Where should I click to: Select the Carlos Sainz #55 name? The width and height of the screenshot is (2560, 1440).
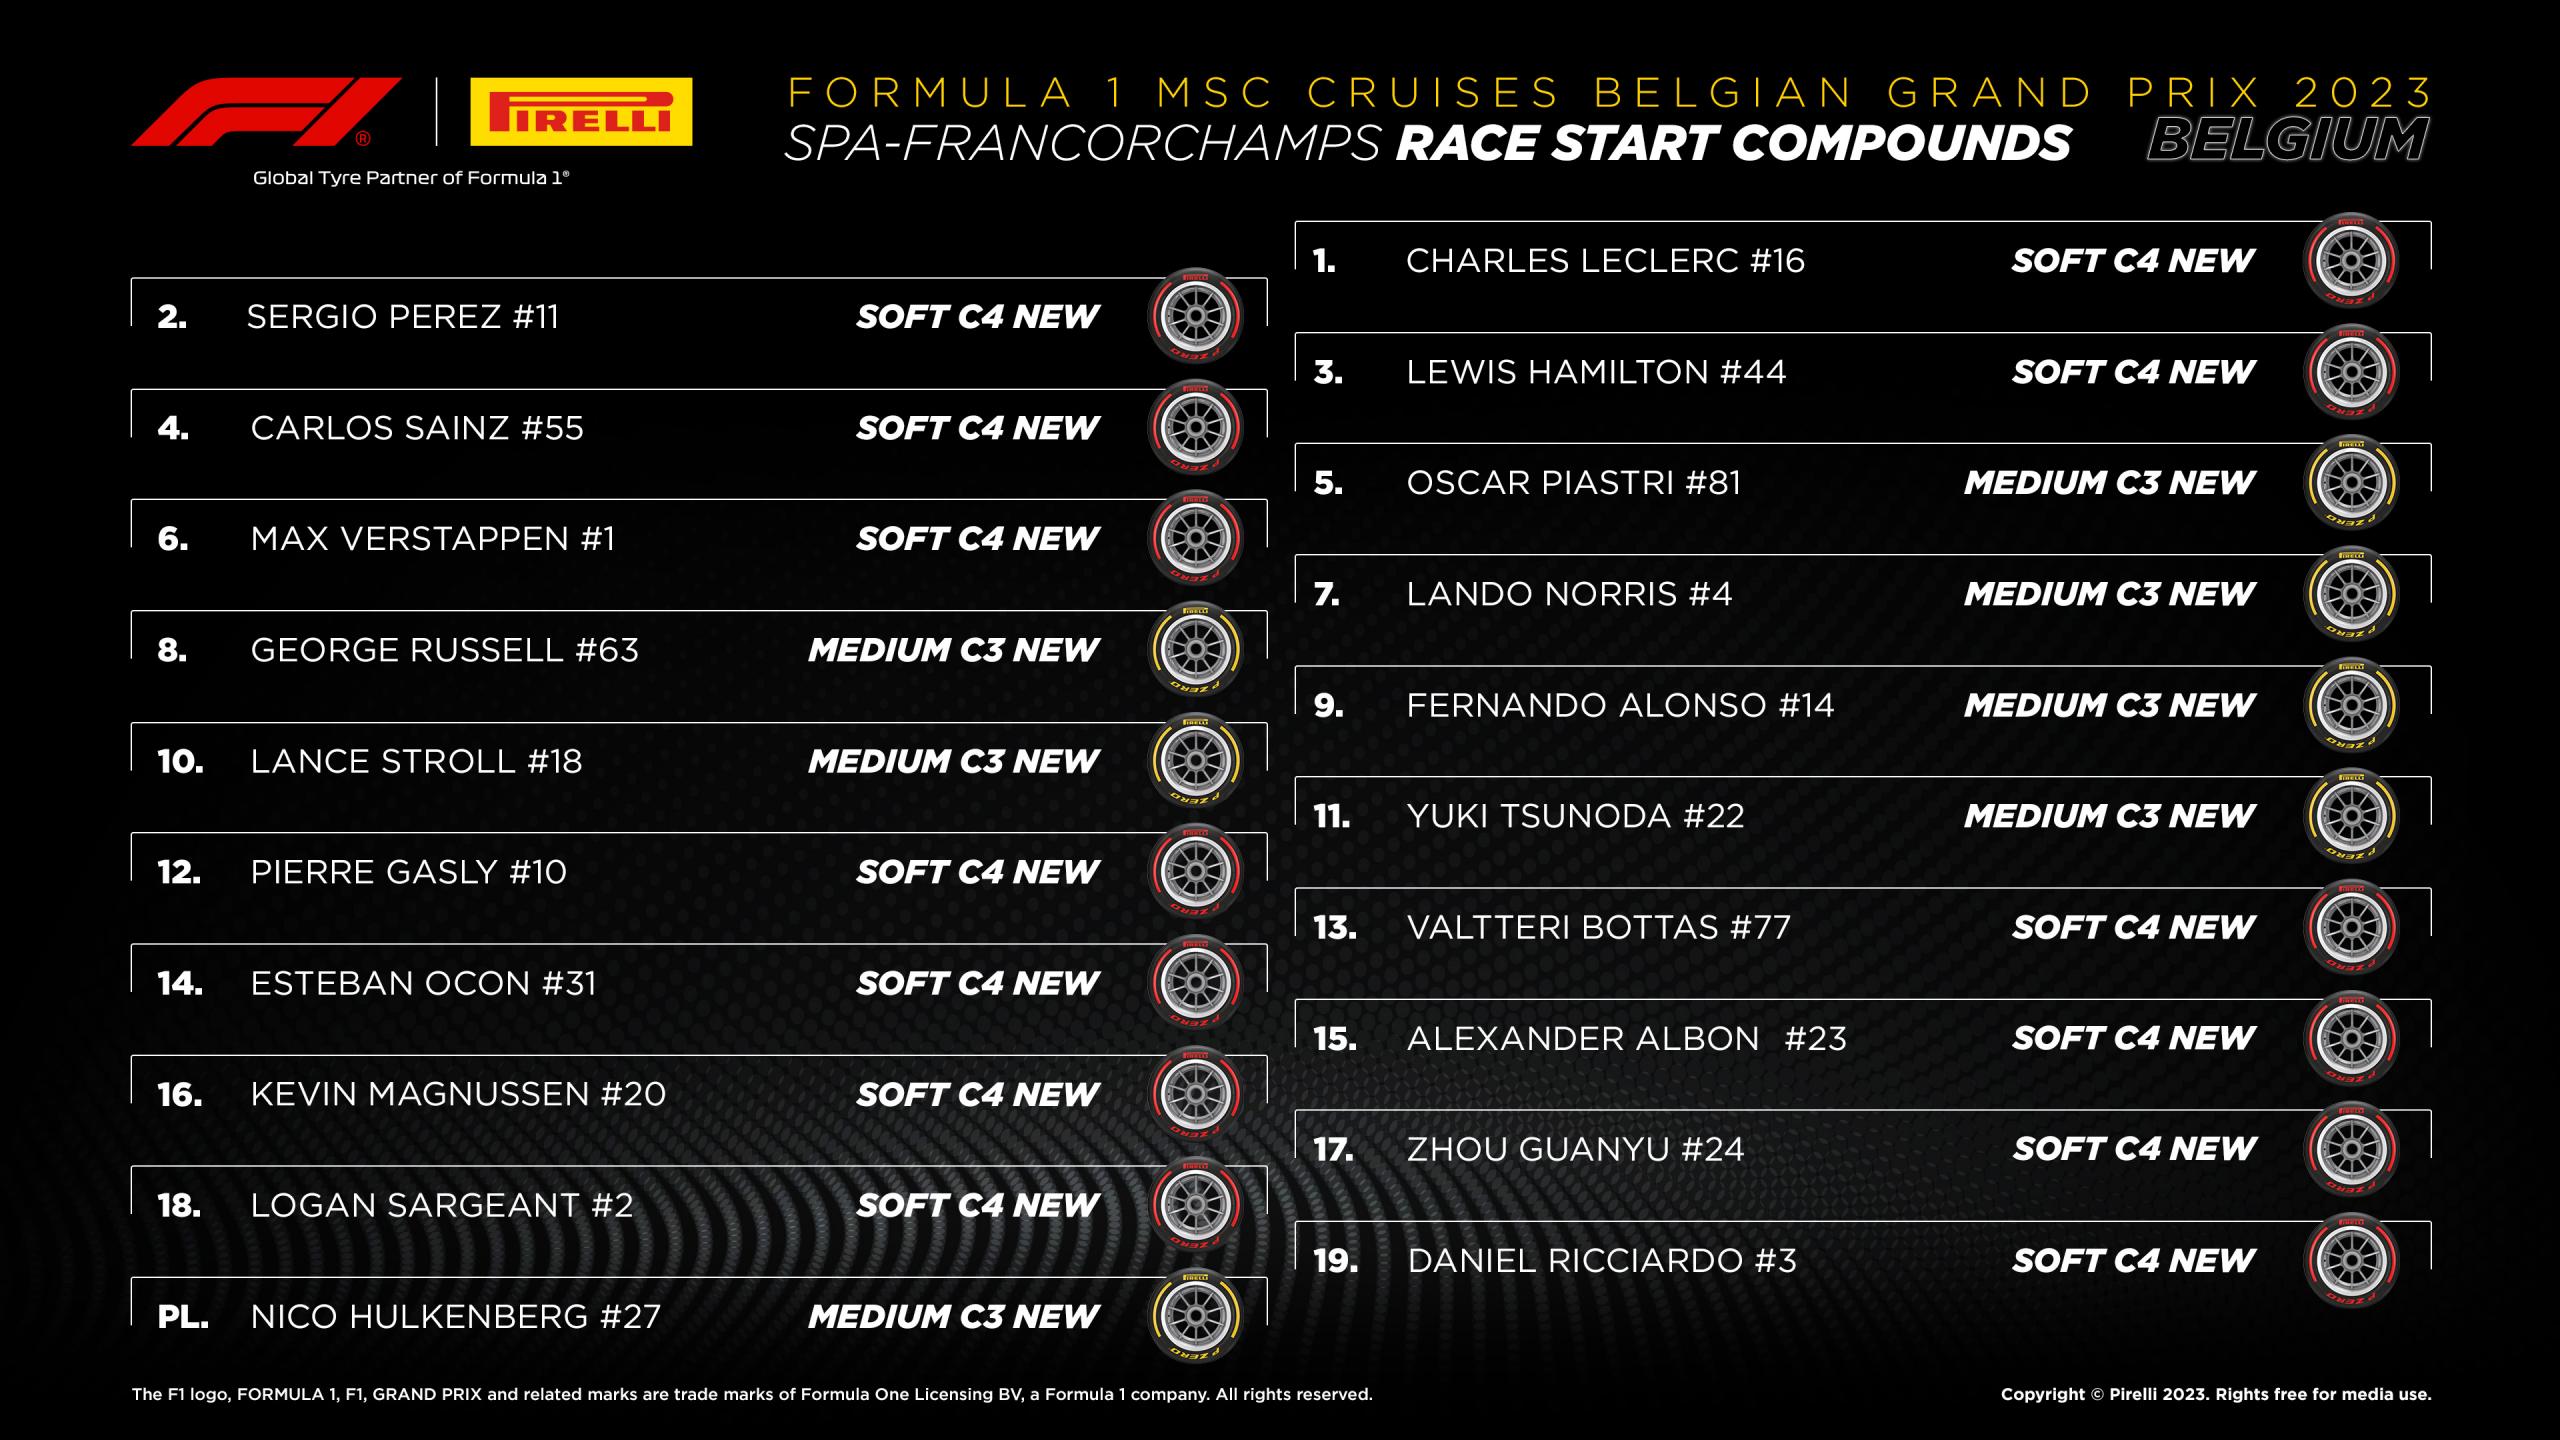pos(417,428)
